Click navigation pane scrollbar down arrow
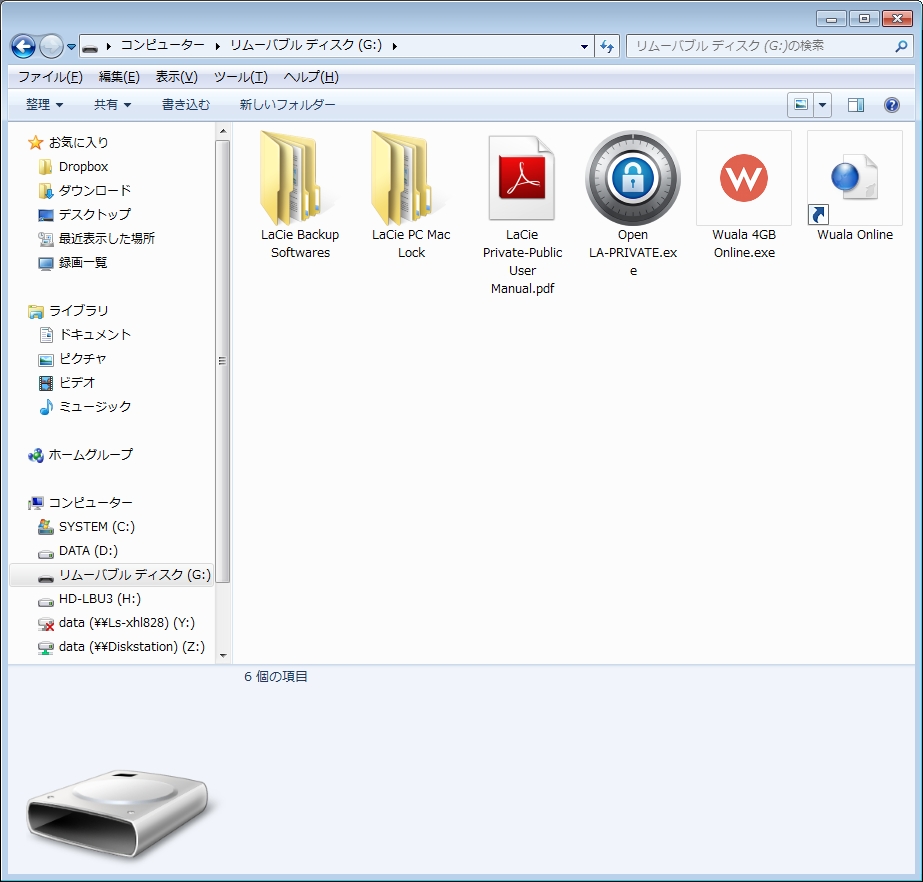 pos(223,655)
